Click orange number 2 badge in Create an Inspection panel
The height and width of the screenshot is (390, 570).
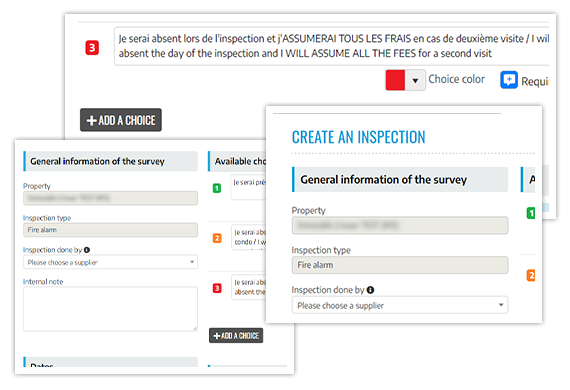531,275
